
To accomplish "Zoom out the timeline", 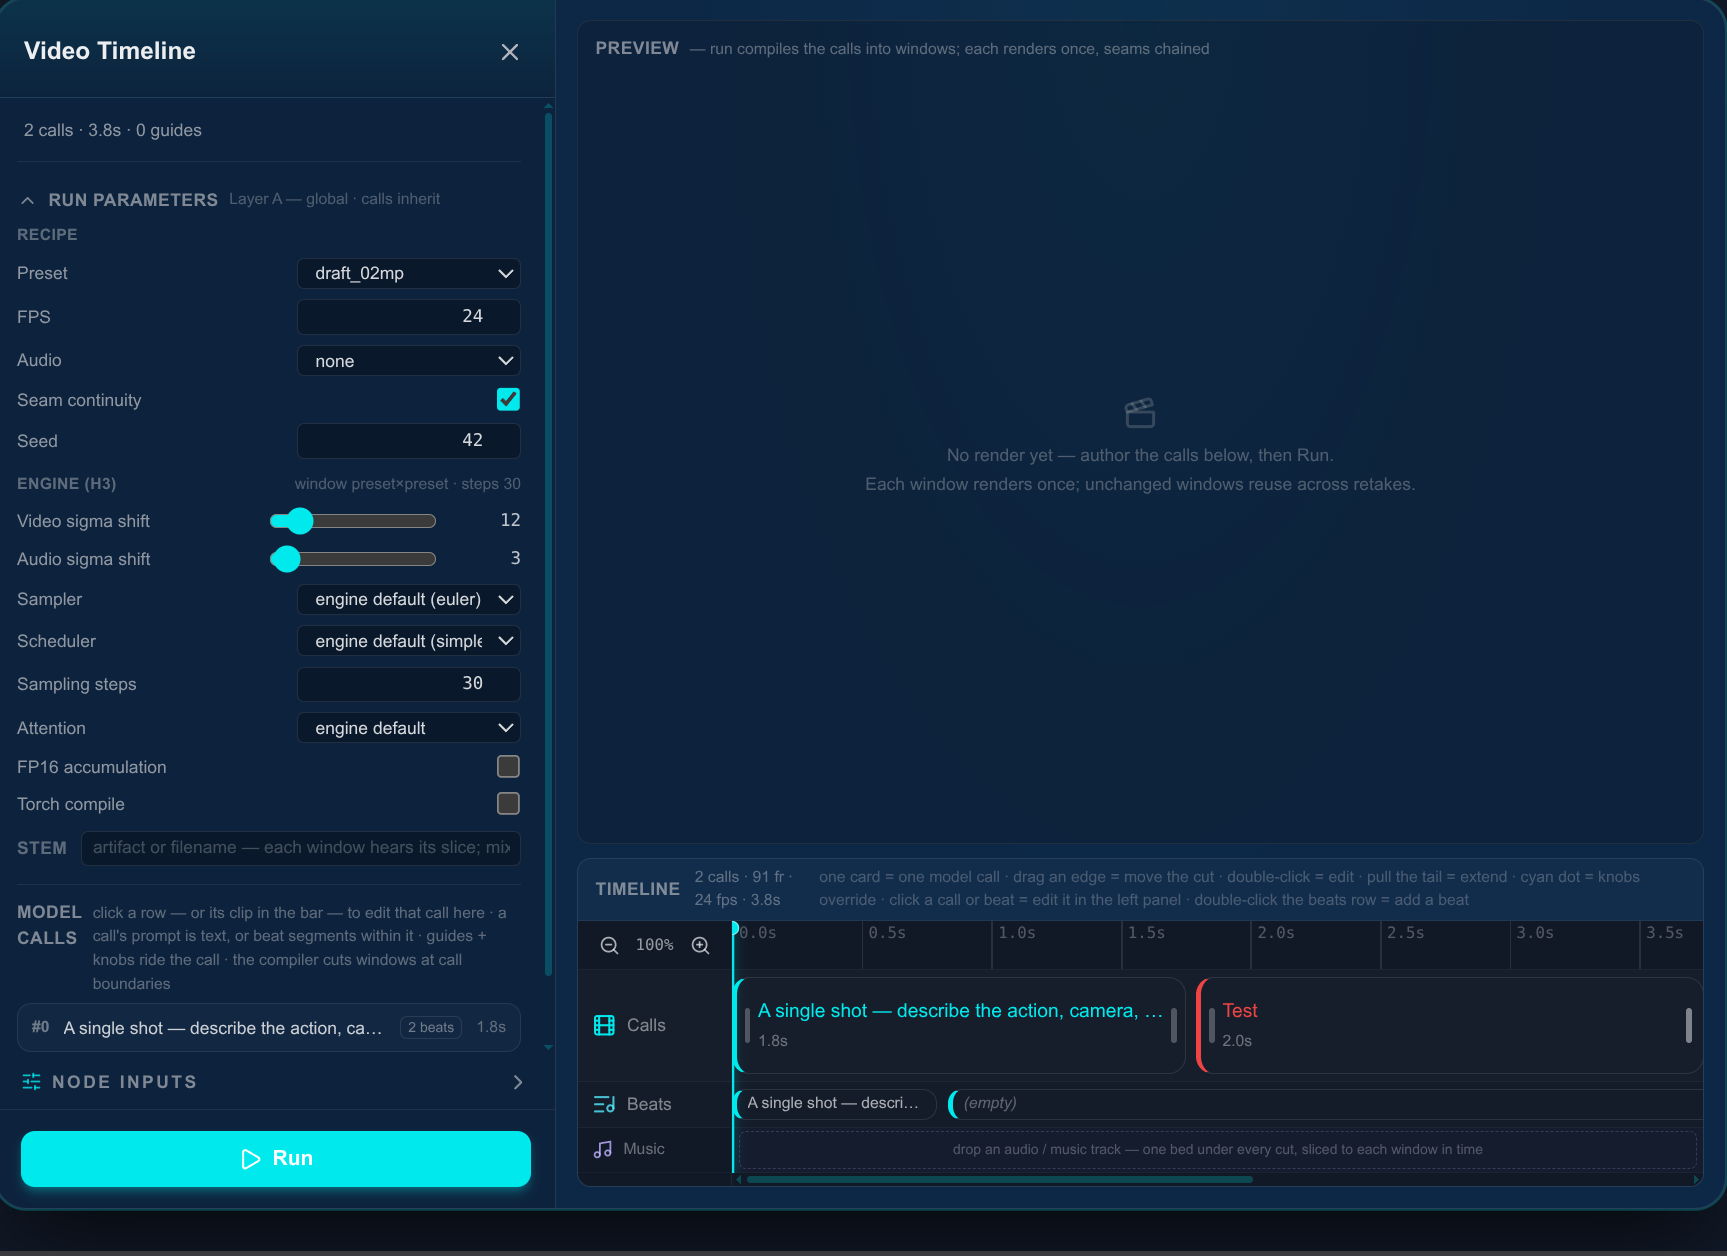I will [x=609, y=945].
